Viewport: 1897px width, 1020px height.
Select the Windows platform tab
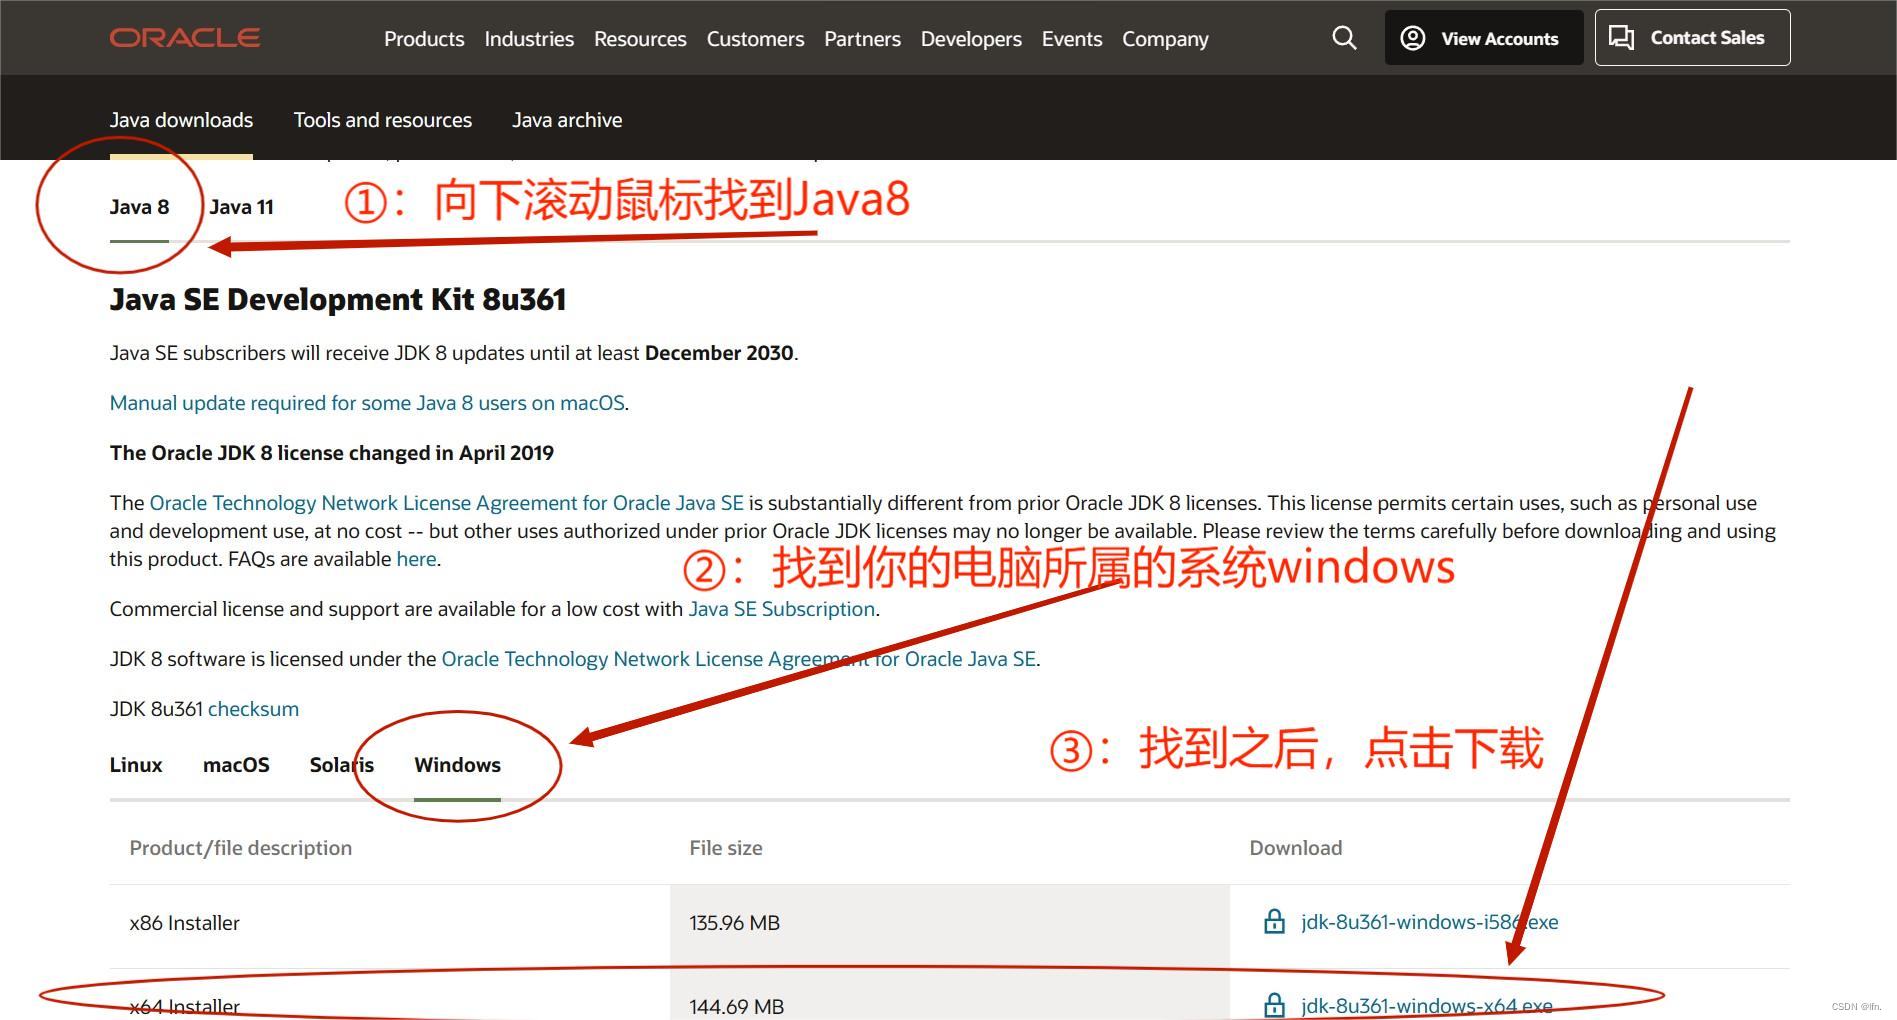456,765
